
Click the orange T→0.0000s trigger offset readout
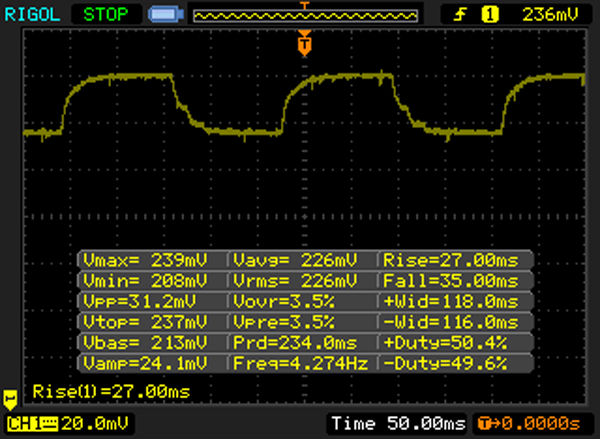(529, 424)
